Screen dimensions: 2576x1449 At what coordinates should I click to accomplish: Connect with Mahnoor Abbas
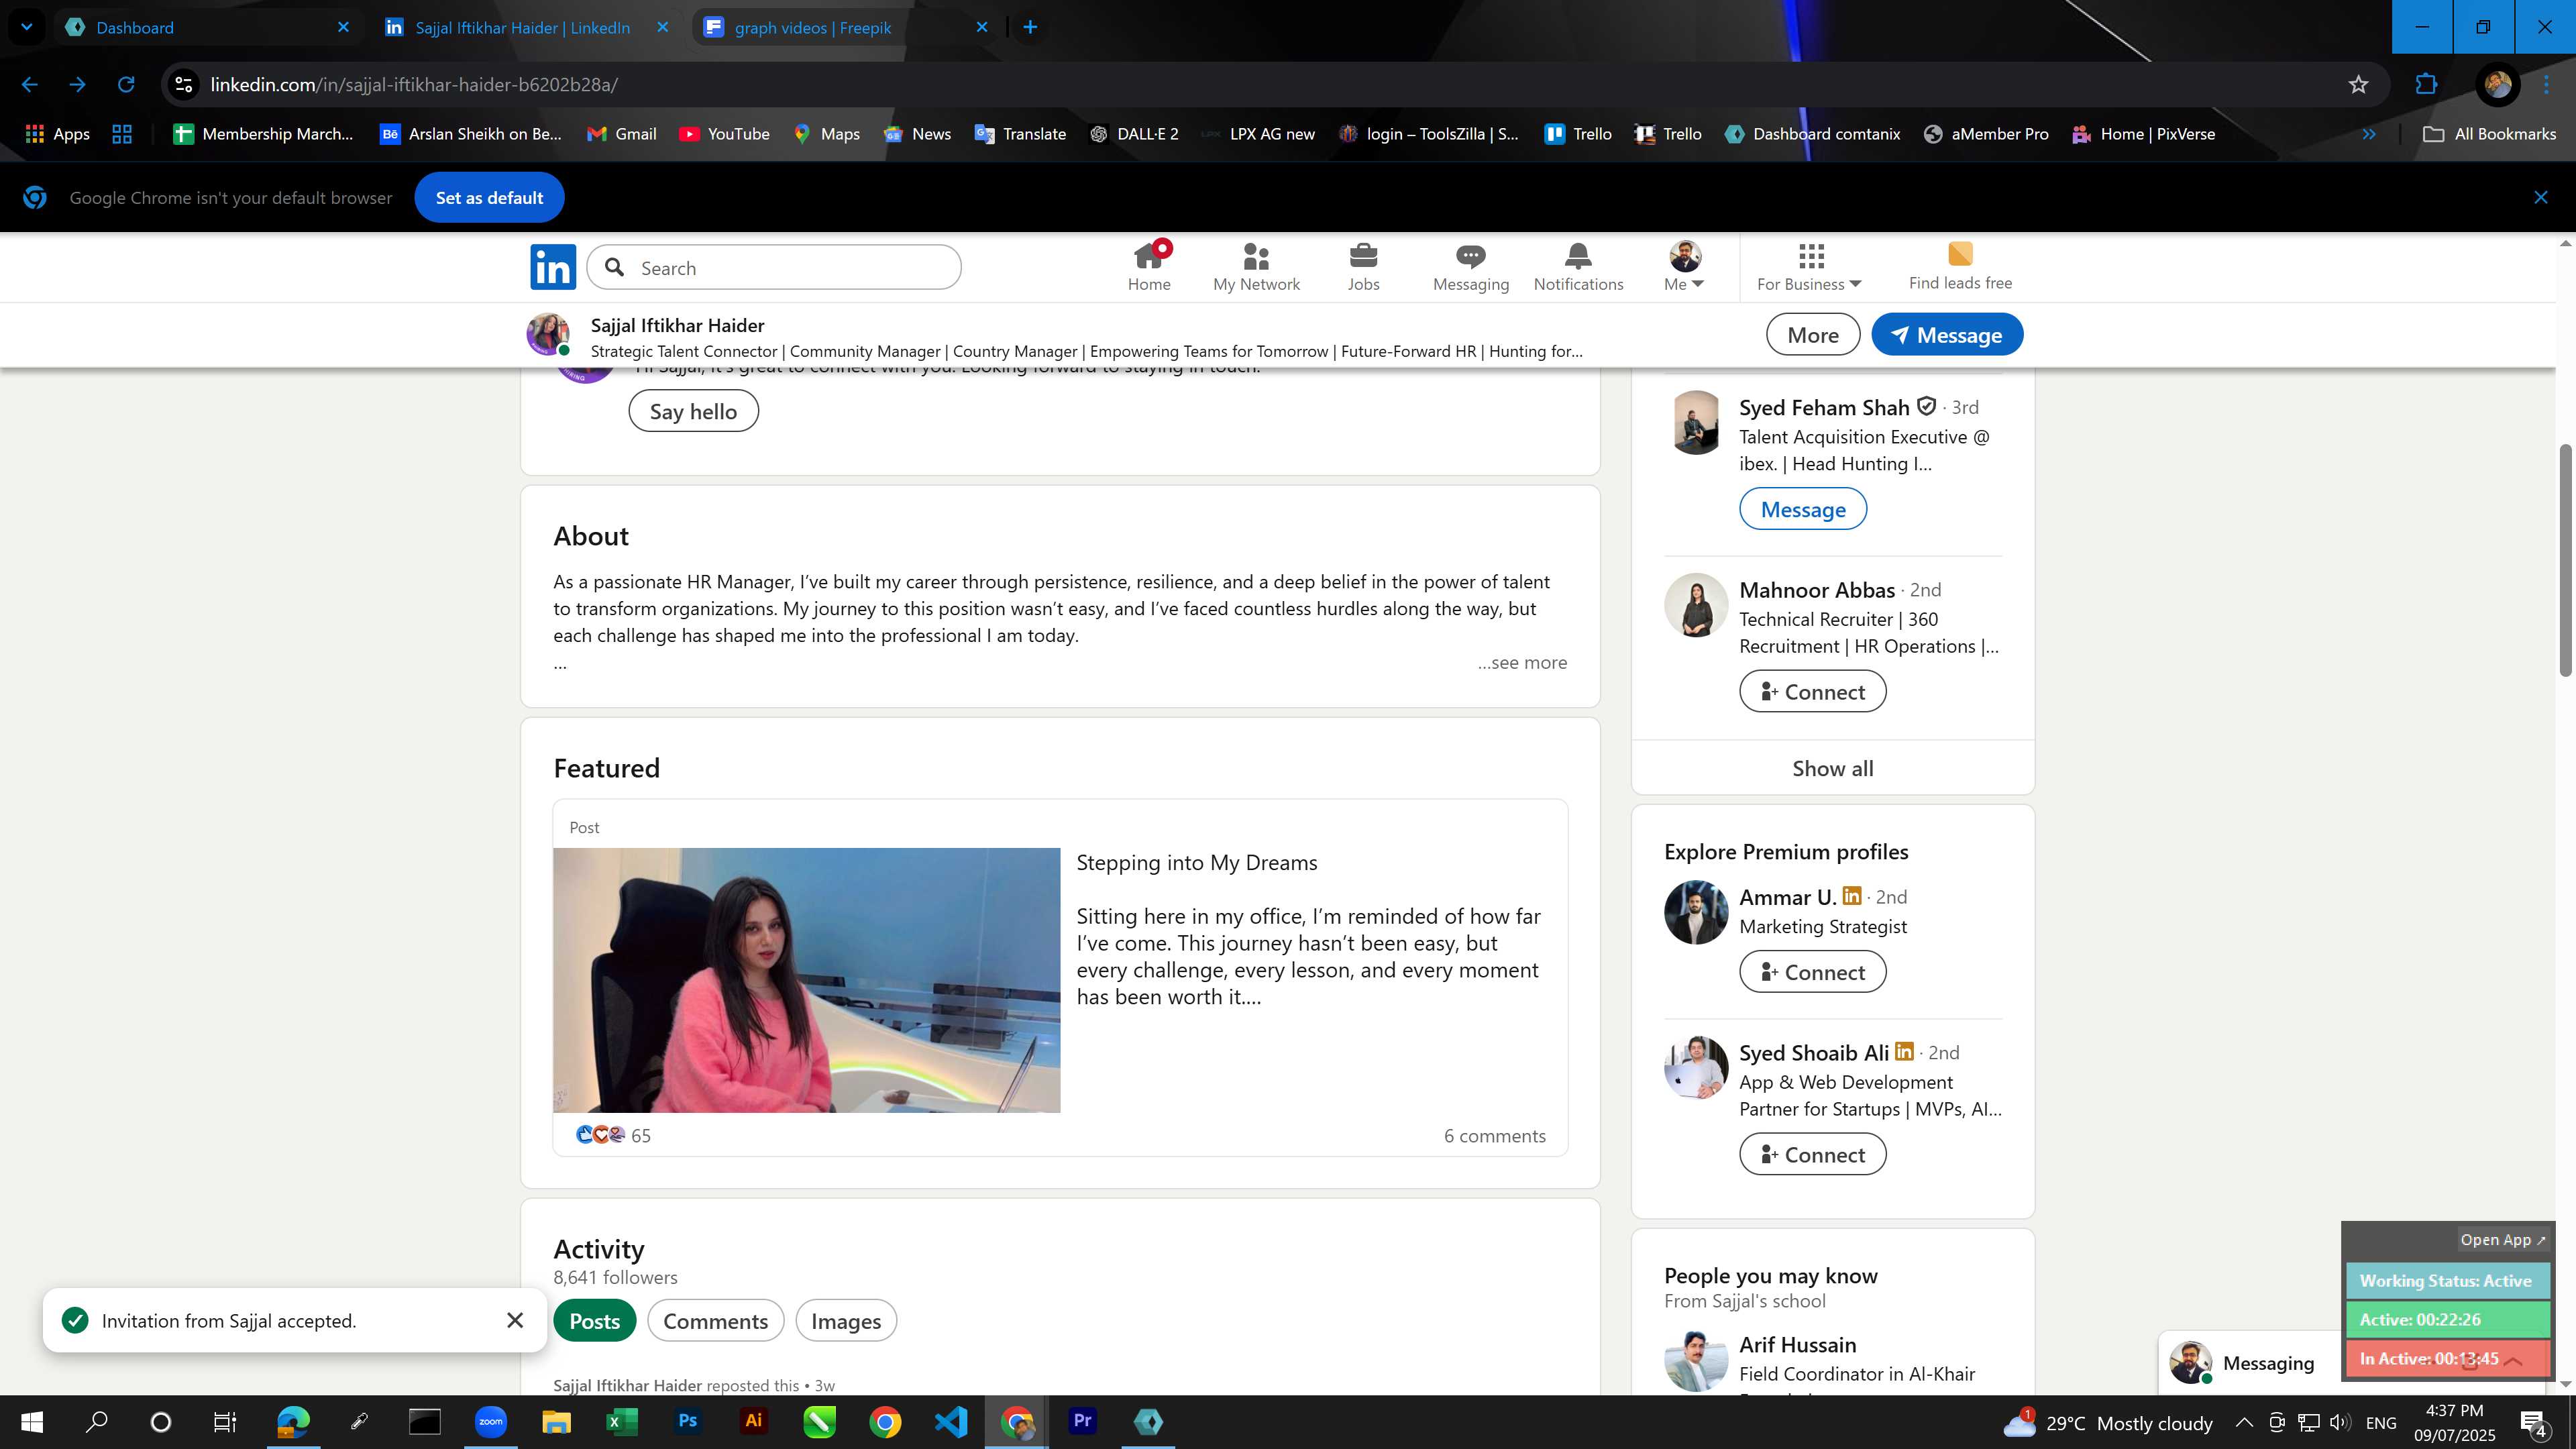[1812, 692]
